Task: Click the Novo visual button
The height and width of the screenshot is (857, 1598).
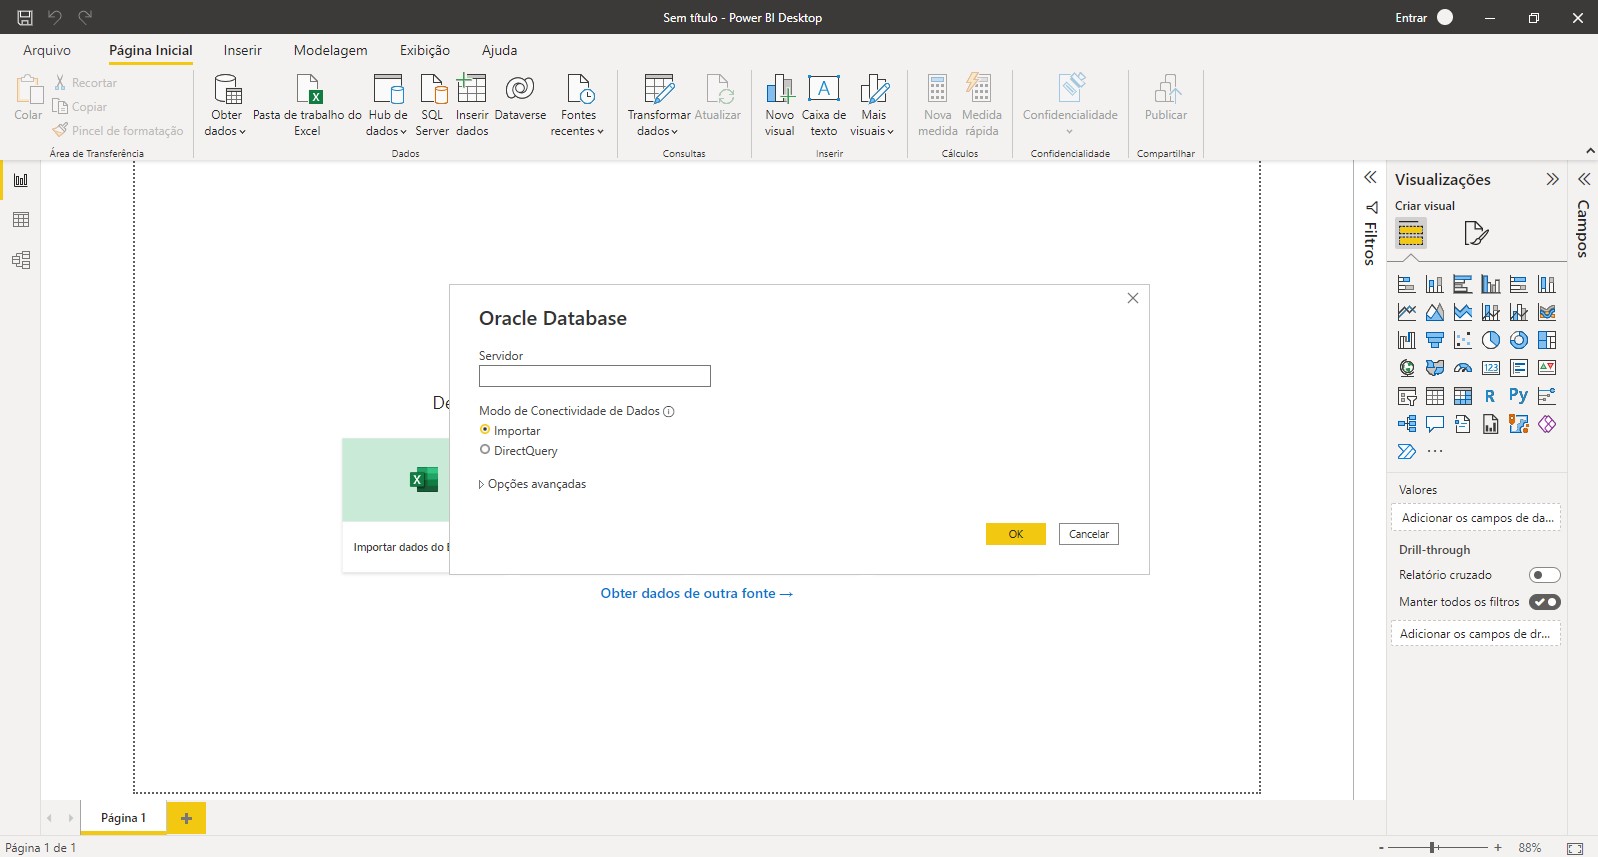Action: pos(779,104)
